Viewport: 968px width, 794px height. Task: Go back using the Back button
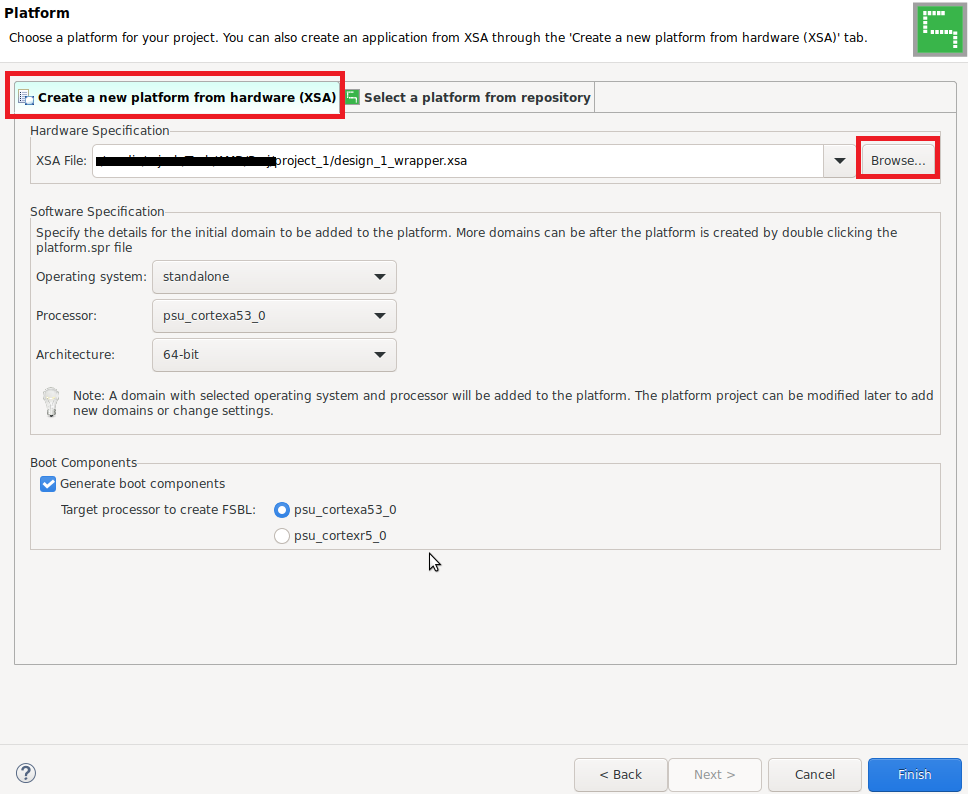(x=620, y=774)
